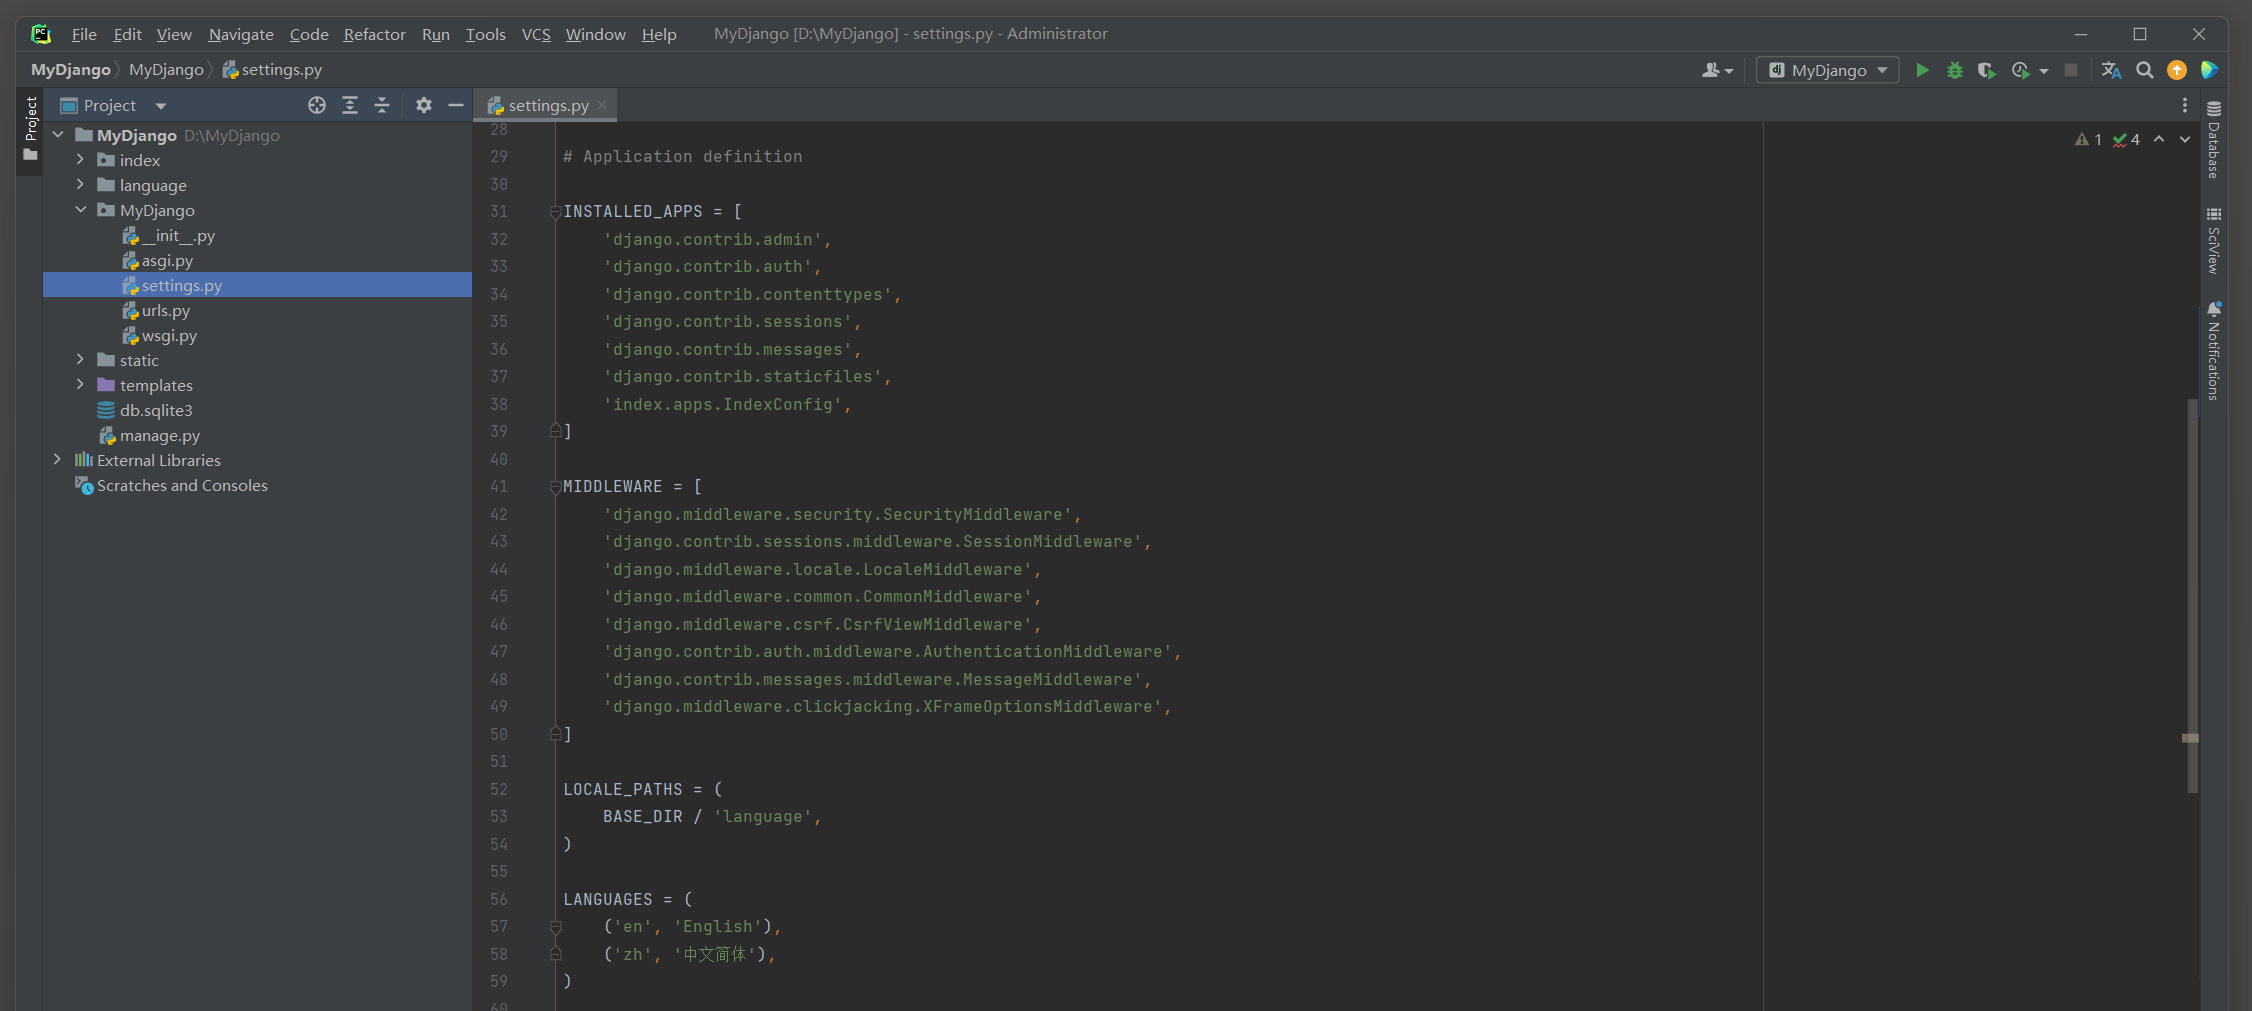
Task: Fold the MIDDLEWARE list
Action: (x=555, y=487)
